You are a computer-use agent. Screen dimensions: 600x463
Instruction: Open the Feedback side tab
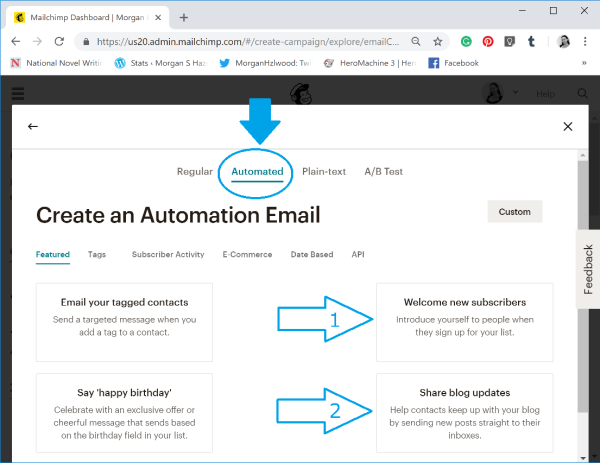(x=588, y=269)
